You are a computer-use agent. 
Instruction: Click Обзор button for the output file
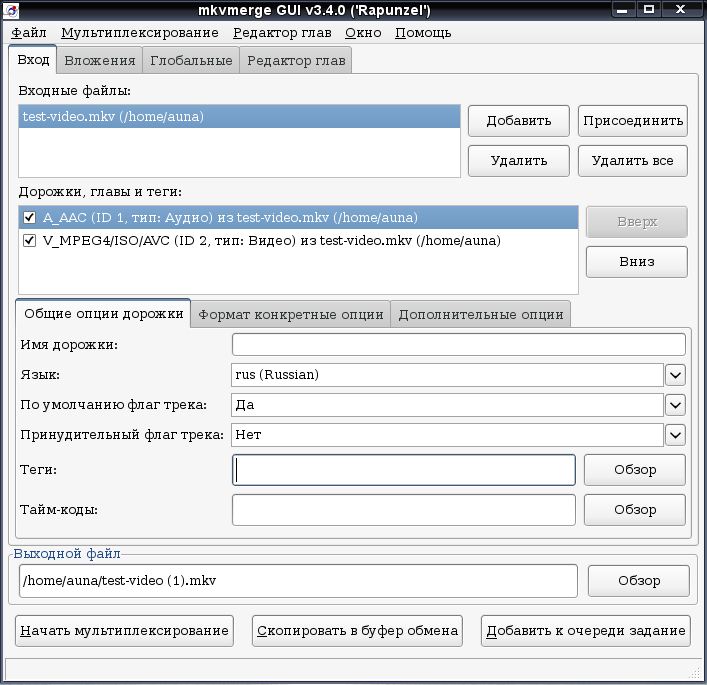(639, 581)
